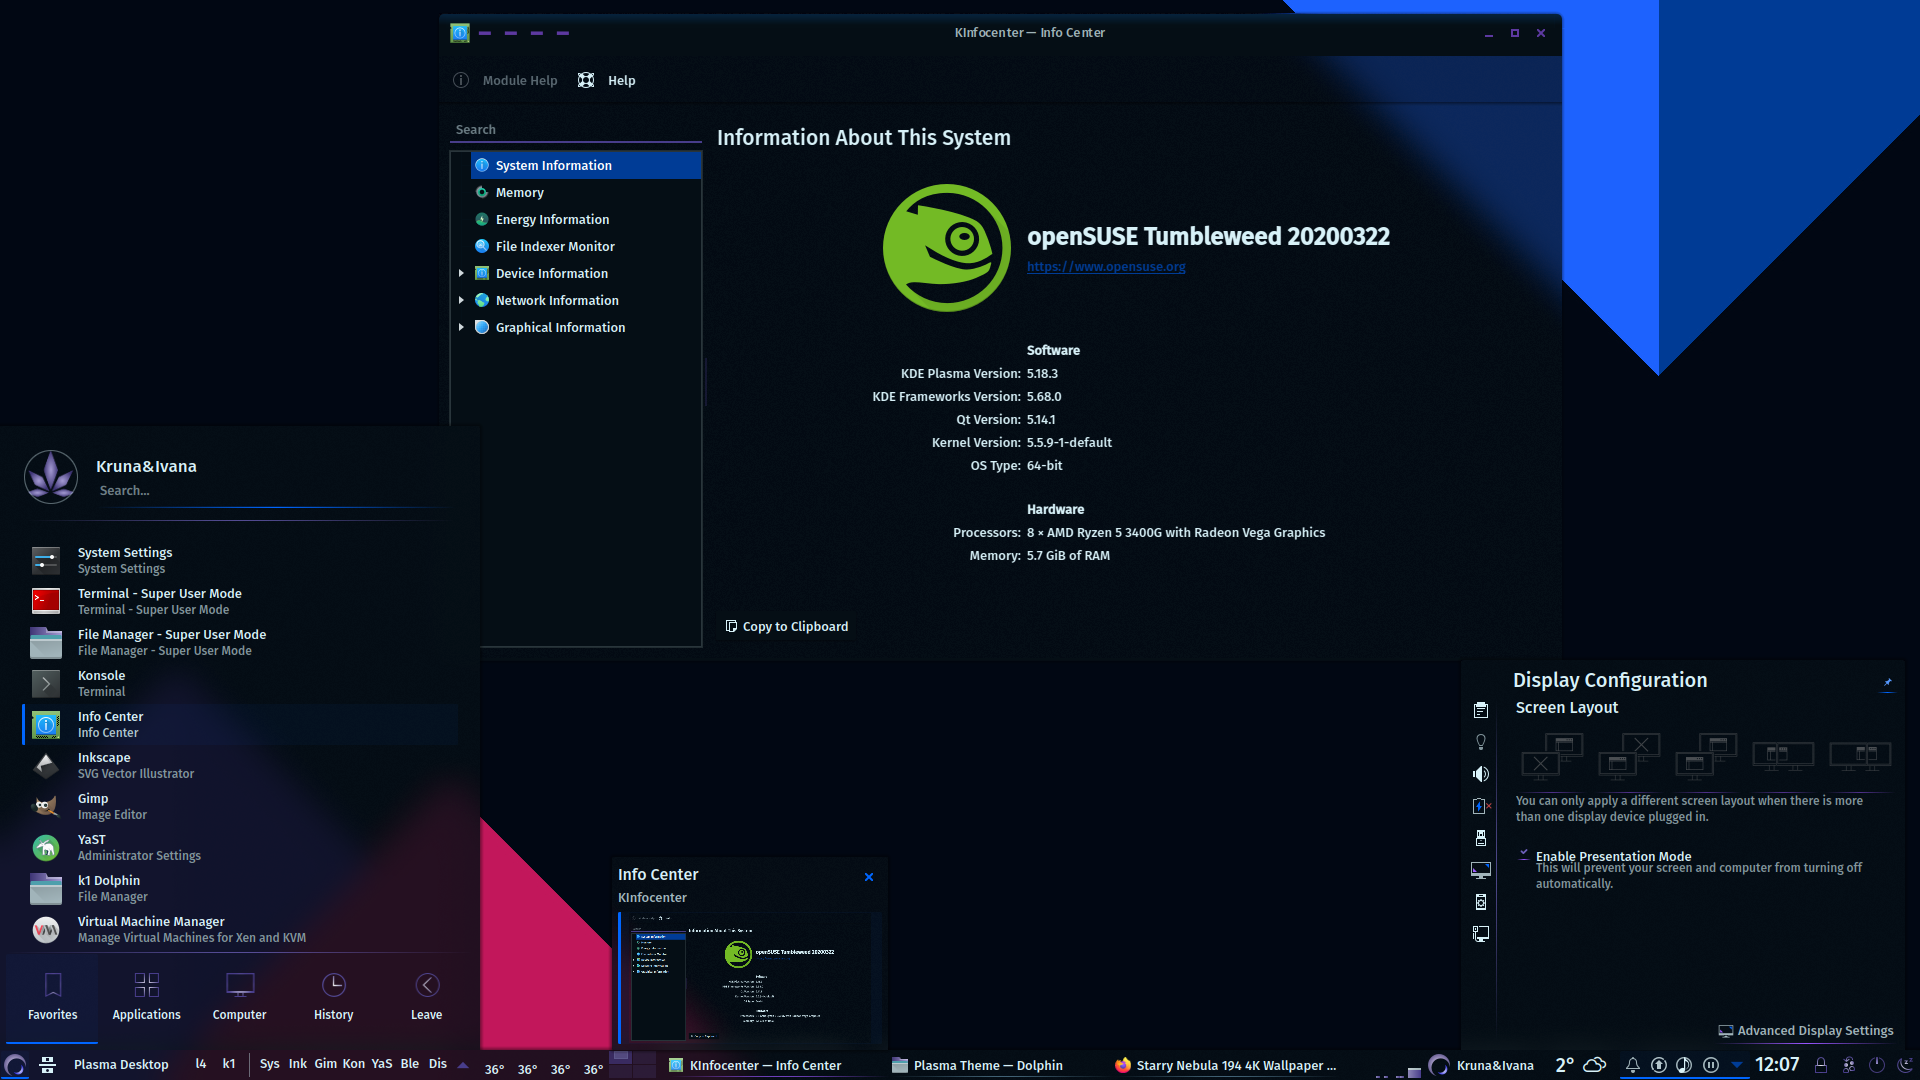Switch to Starry Nebula Firefox task
1920x1080 pixels.
click(x=1225, y=1065)
